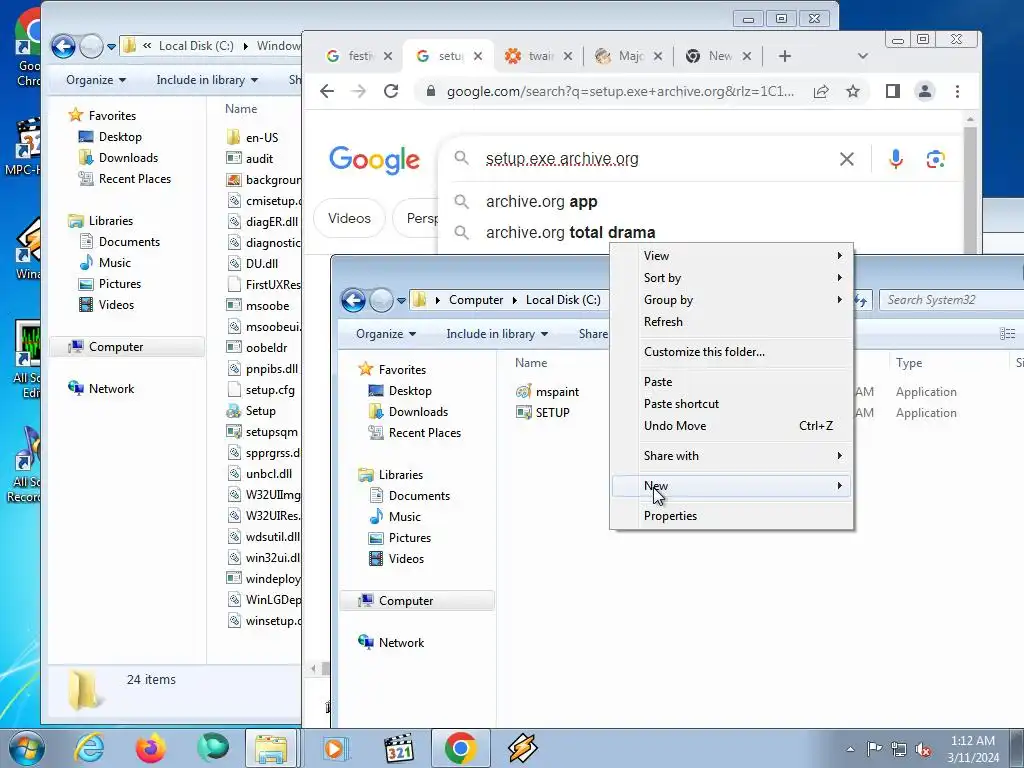Launch Internet Explorer from taskbar
1024x768 pixels.
89,748
